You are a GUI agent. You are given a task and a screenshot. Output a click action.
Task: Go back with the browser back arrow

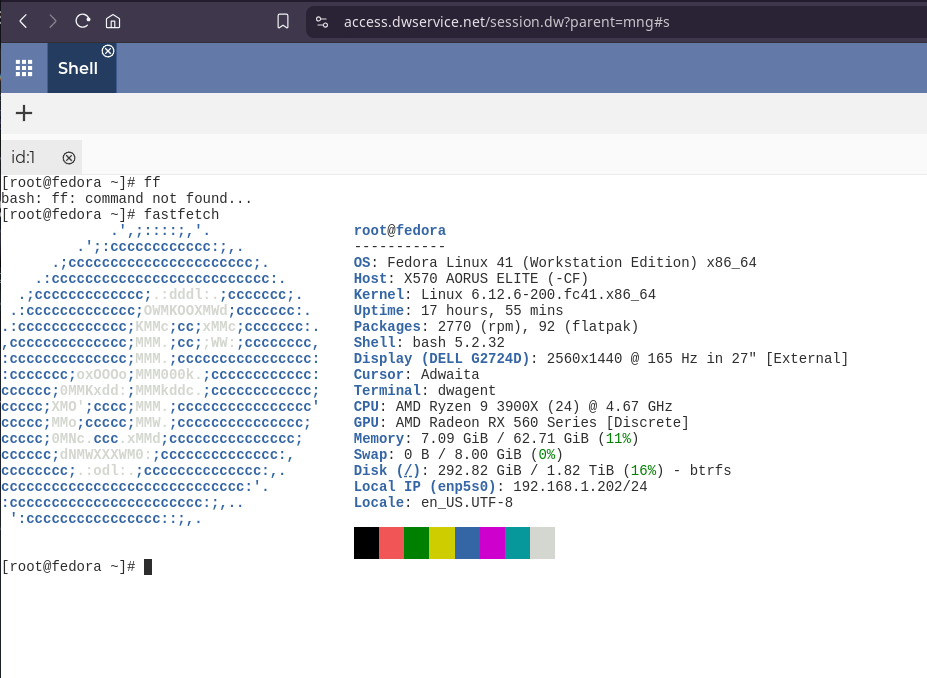[23, 22]
